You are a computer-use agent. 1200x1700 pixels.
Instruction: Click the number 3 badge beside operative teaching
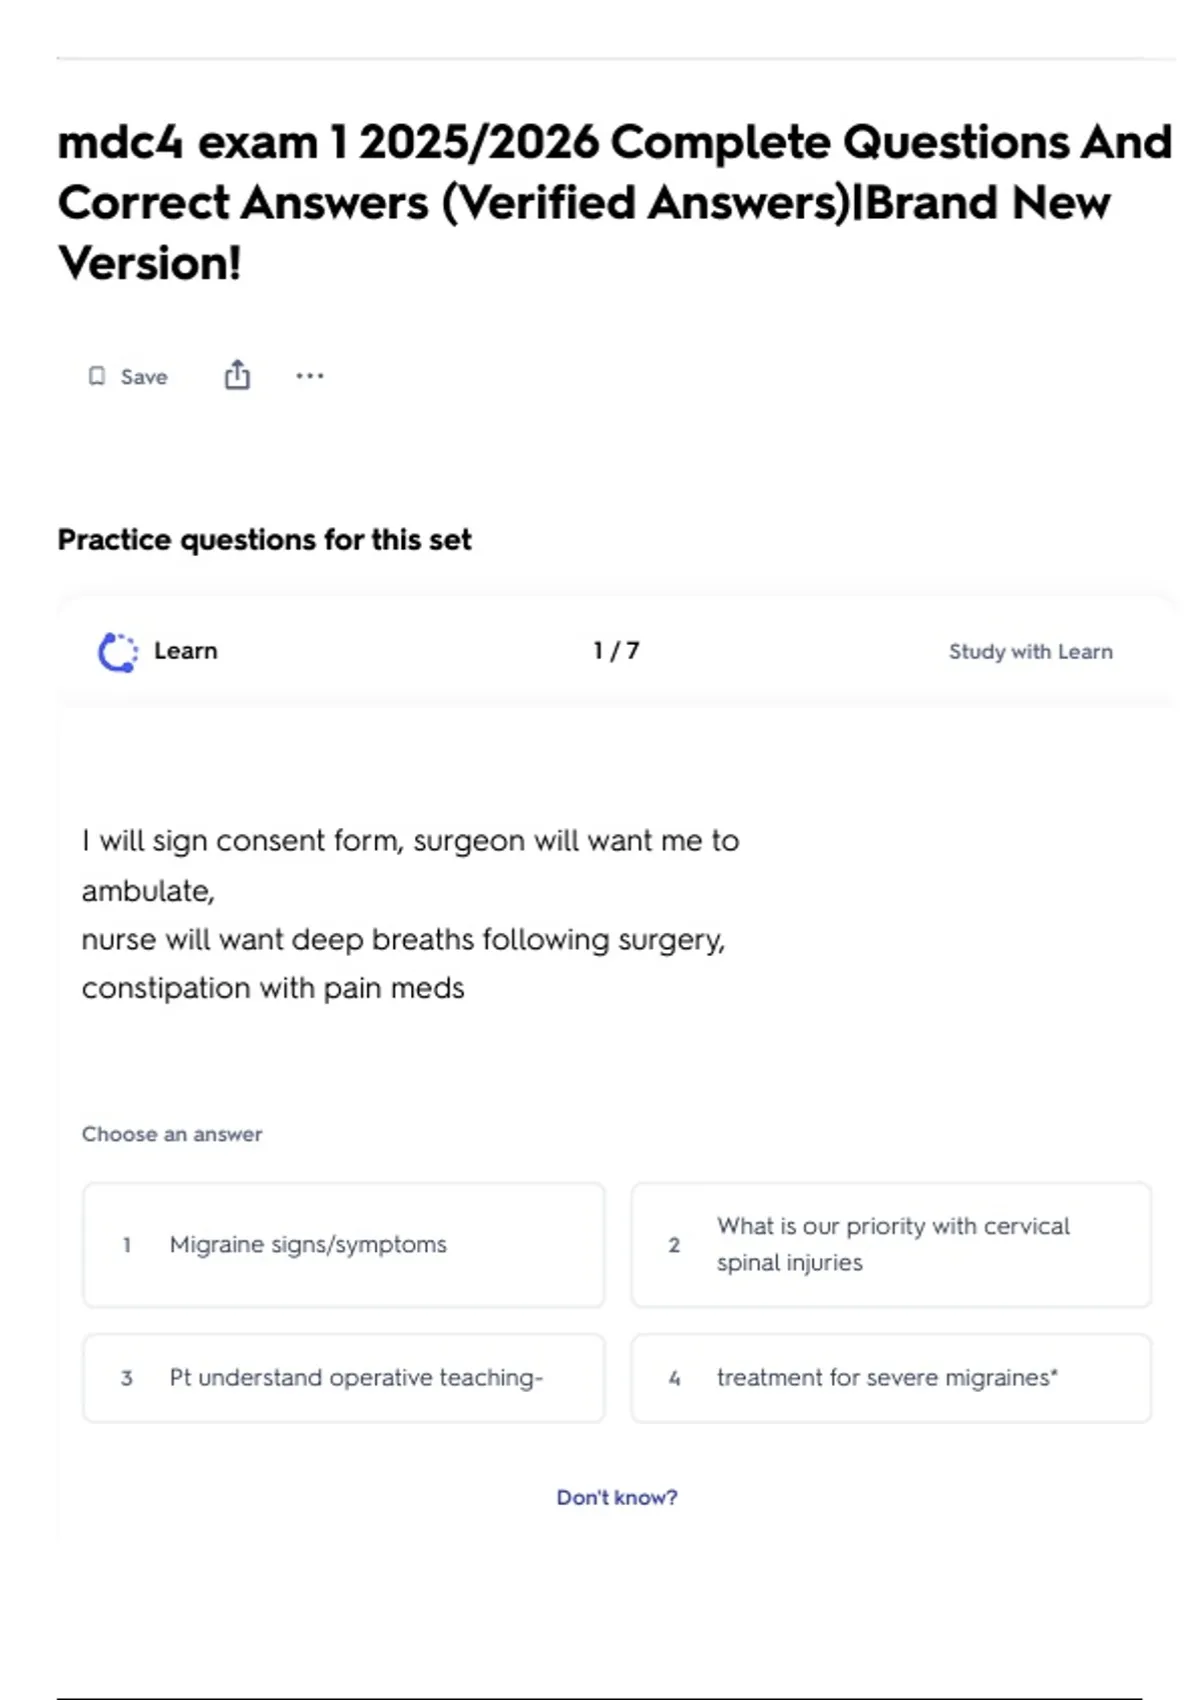coord(127,1378)
